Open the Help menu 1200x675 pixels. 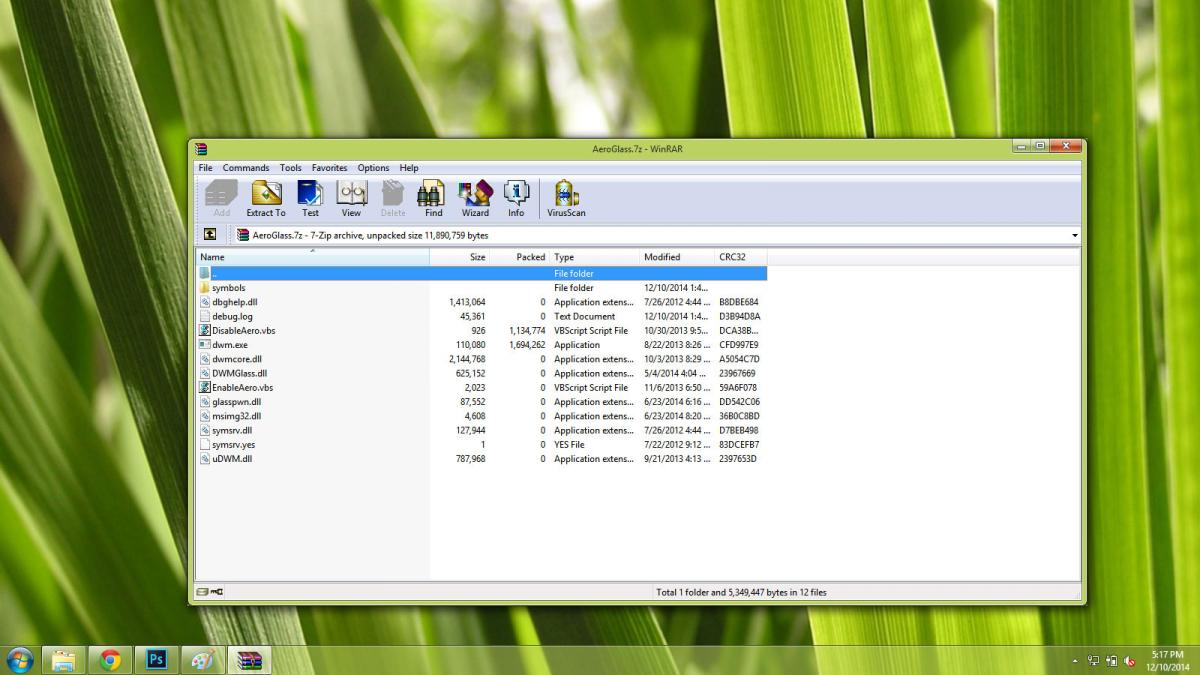(409, 168)
